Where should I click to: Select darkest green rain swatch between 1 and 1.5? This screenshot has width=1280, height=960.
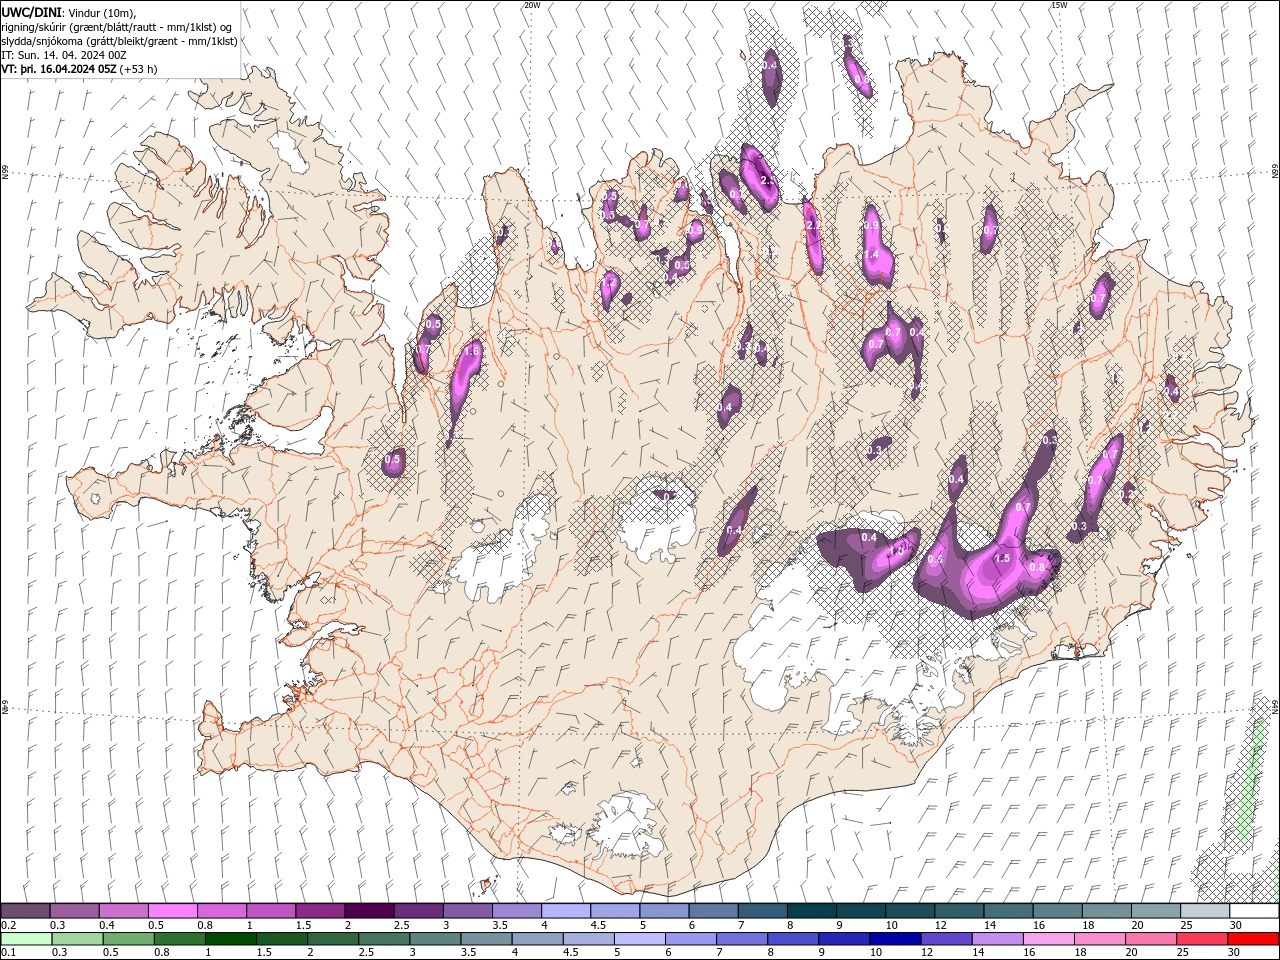(x=231, y=939)
